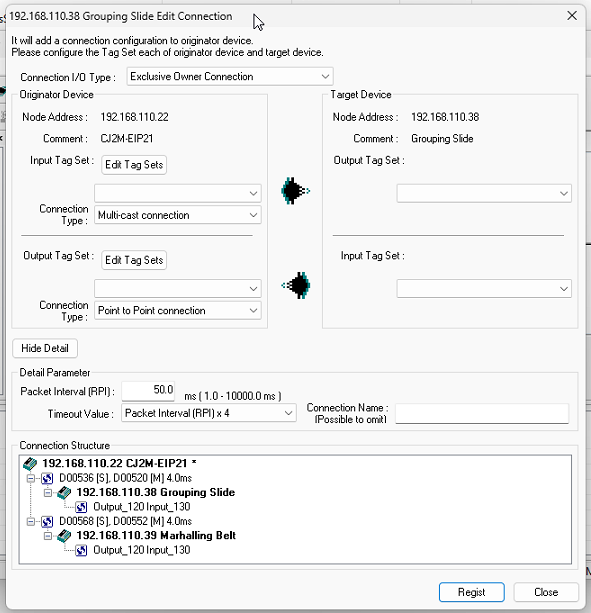Image resolution: width=591 pixels, height=613 pixels.
Task: Click device icon for 192.168.110.39 Marhalling Belt
Action: [64, 536]
